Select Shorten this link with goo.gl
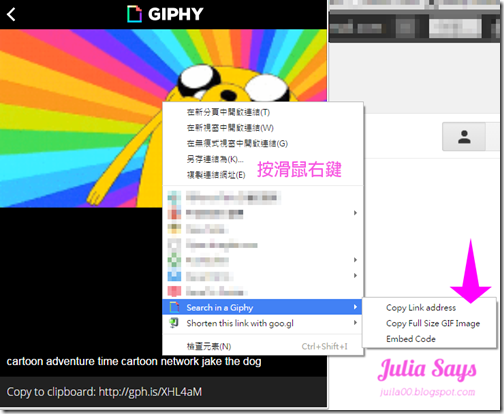 [262, 323]
